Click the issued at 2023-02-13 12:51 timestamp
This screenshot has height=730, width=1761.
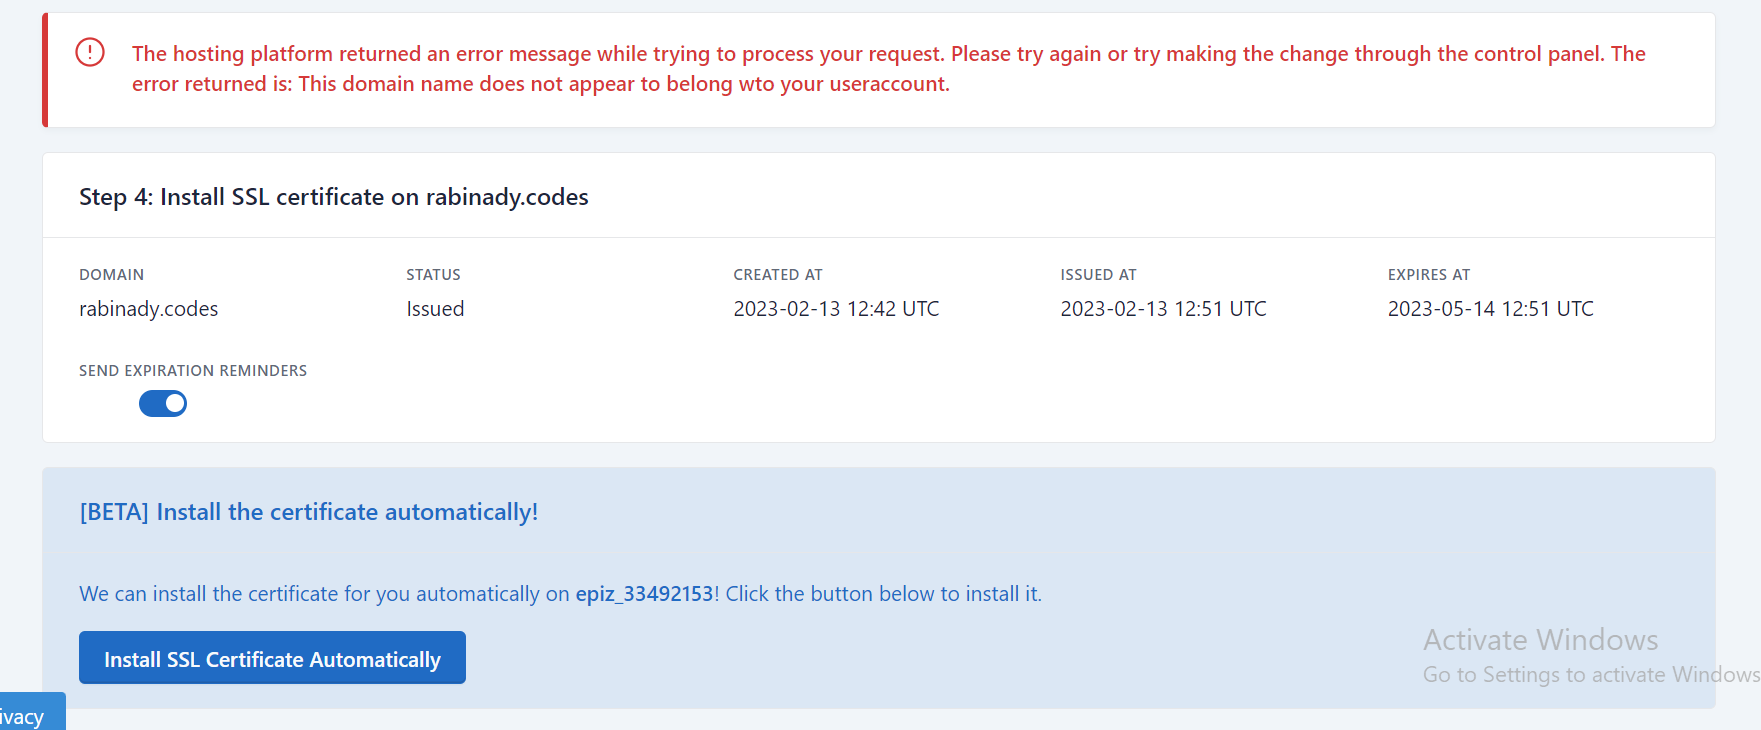click(1163, 309)
